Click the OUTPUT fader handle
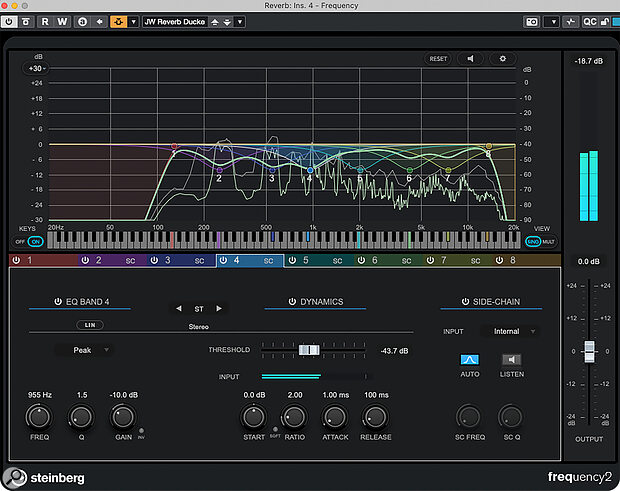Image resolution: width=620 pixels, height=491 pixels. [x=589, y=351]
